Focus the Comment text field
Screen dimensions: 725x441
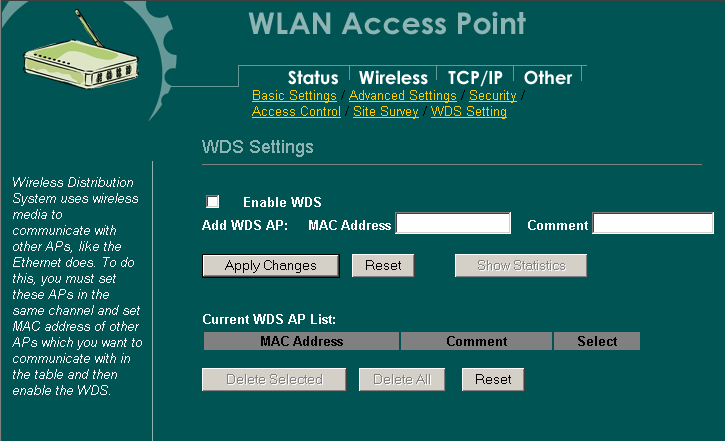[x=652, y=224]
